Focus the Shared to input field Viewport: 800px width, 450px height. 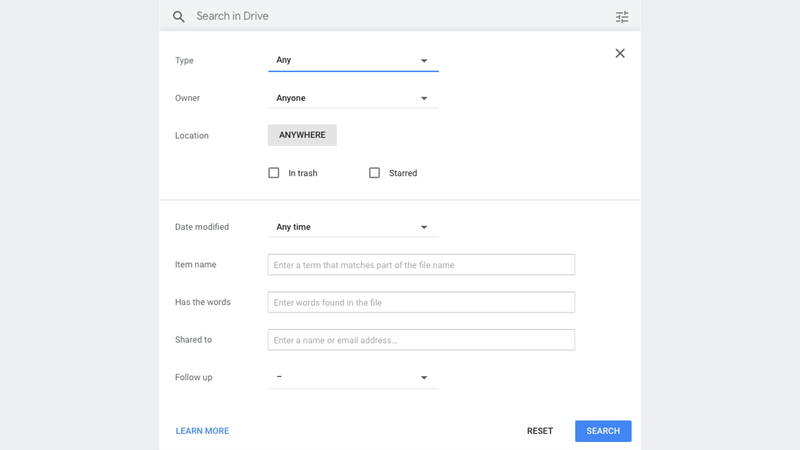(x=421, y=340)
